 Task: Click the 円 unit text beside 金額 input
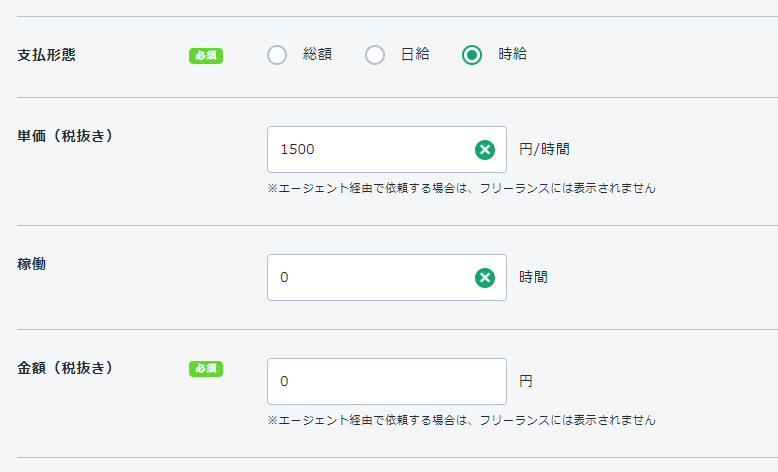(526, 382)
